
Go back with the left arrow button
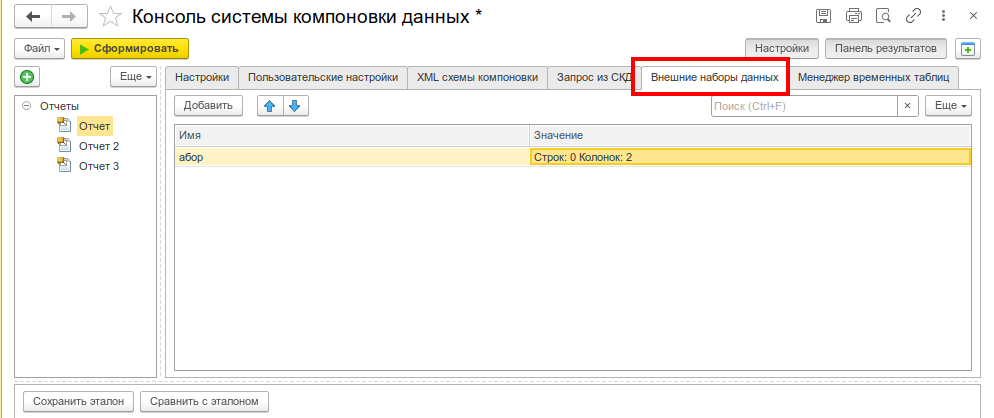point(33,16)
